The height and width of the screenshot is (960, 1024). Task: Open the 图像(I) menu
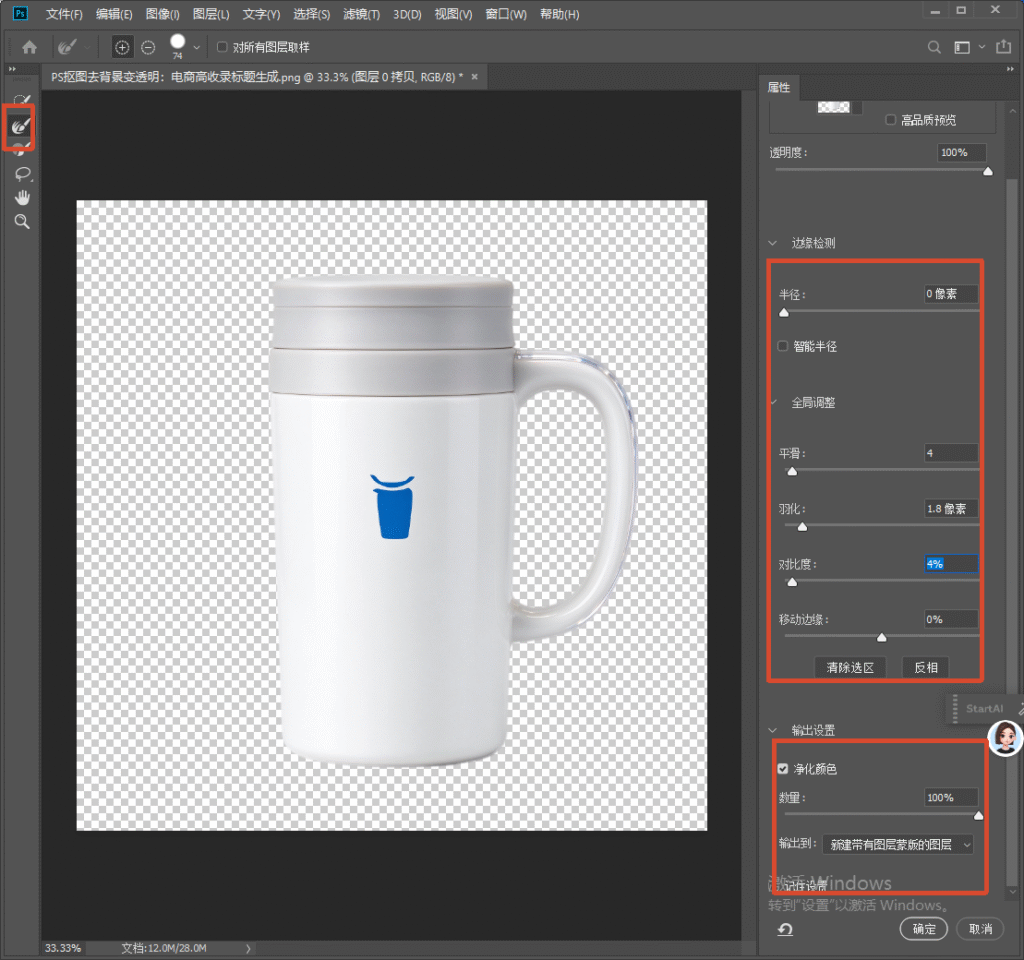click(x=163, y=14)
